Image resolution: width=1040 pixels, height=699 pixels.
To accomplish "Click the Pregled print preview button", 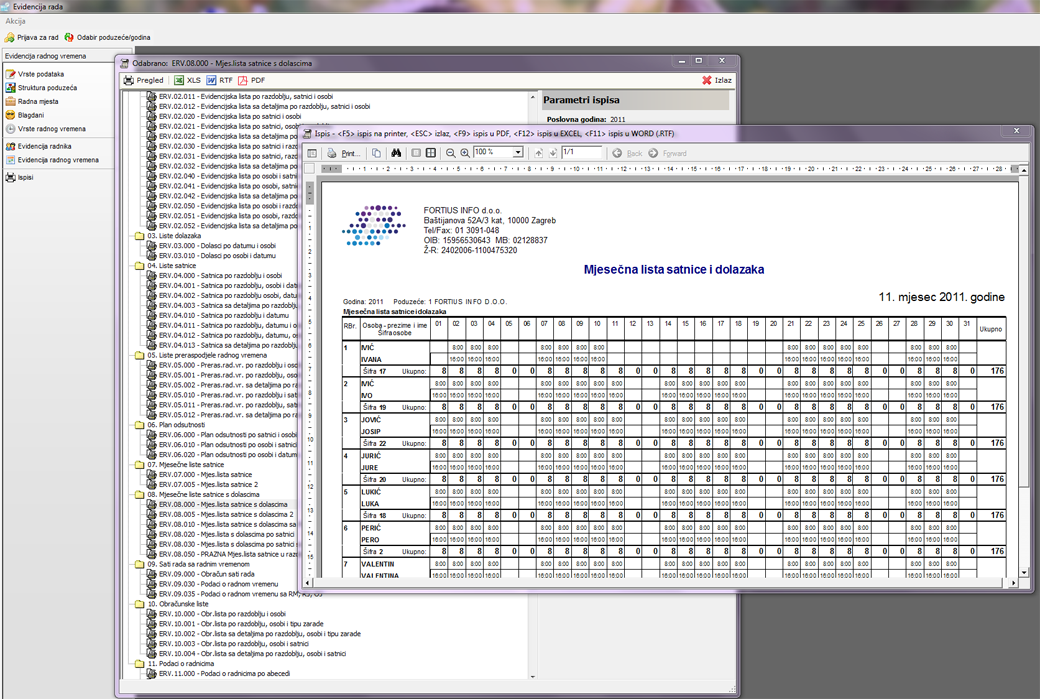I will [144, 80].
